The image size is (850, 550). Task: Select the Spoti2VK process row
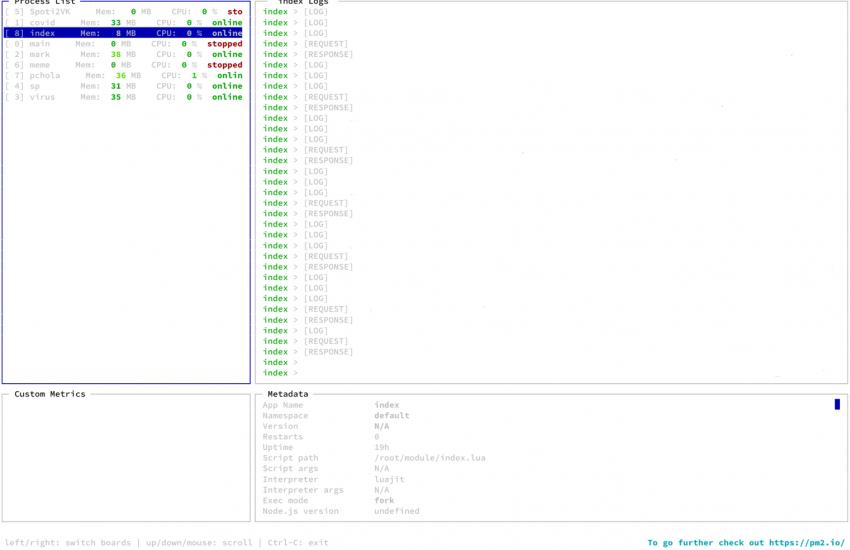point(123,12)
